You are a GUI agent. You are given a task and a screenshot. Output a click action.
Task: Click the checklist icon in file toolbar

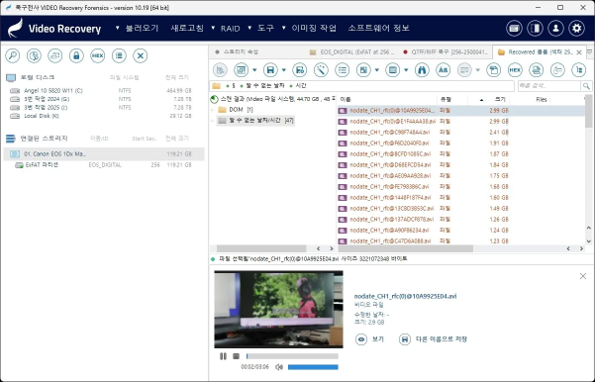click(x=342, y=70)
